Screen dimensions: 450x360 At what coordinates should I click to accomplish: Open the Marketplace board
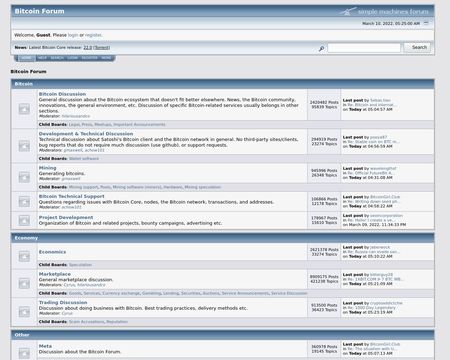coord(55,274)
